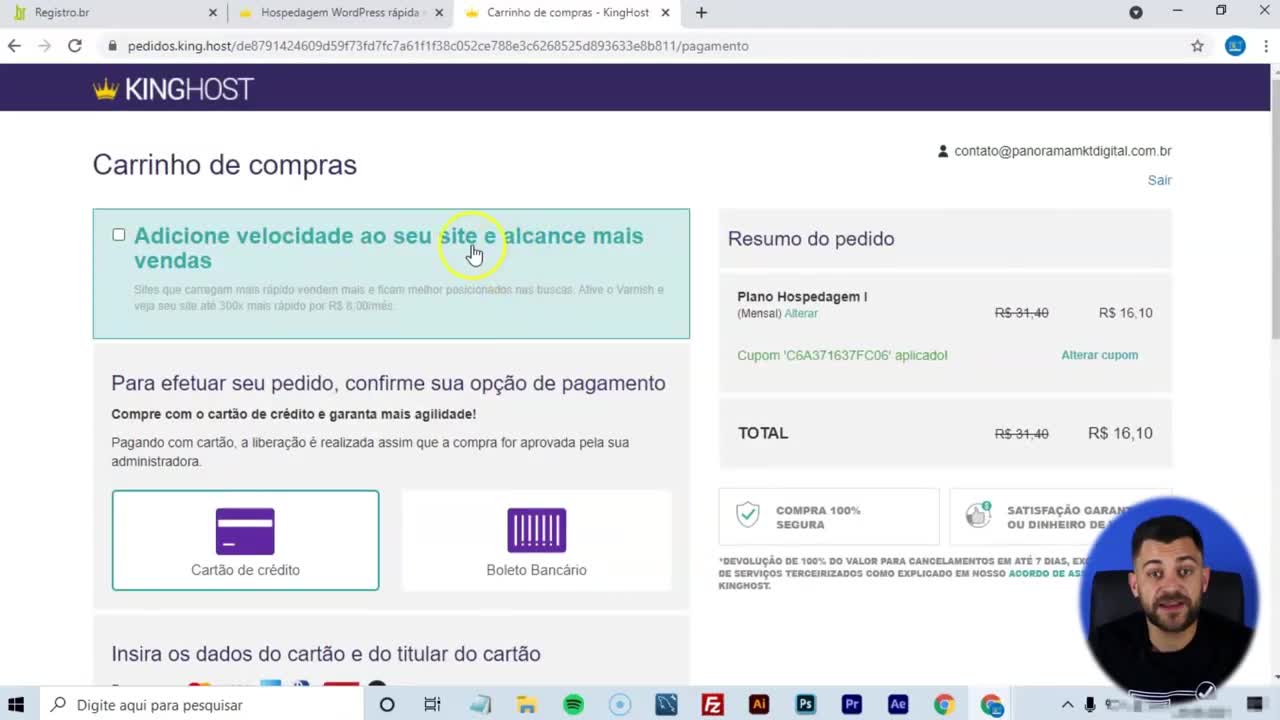This screenshot has height=720, width=1280.
Task: Open the first Chrome taskbar icon
Action: pyautogui.click(x=944, y=705)
